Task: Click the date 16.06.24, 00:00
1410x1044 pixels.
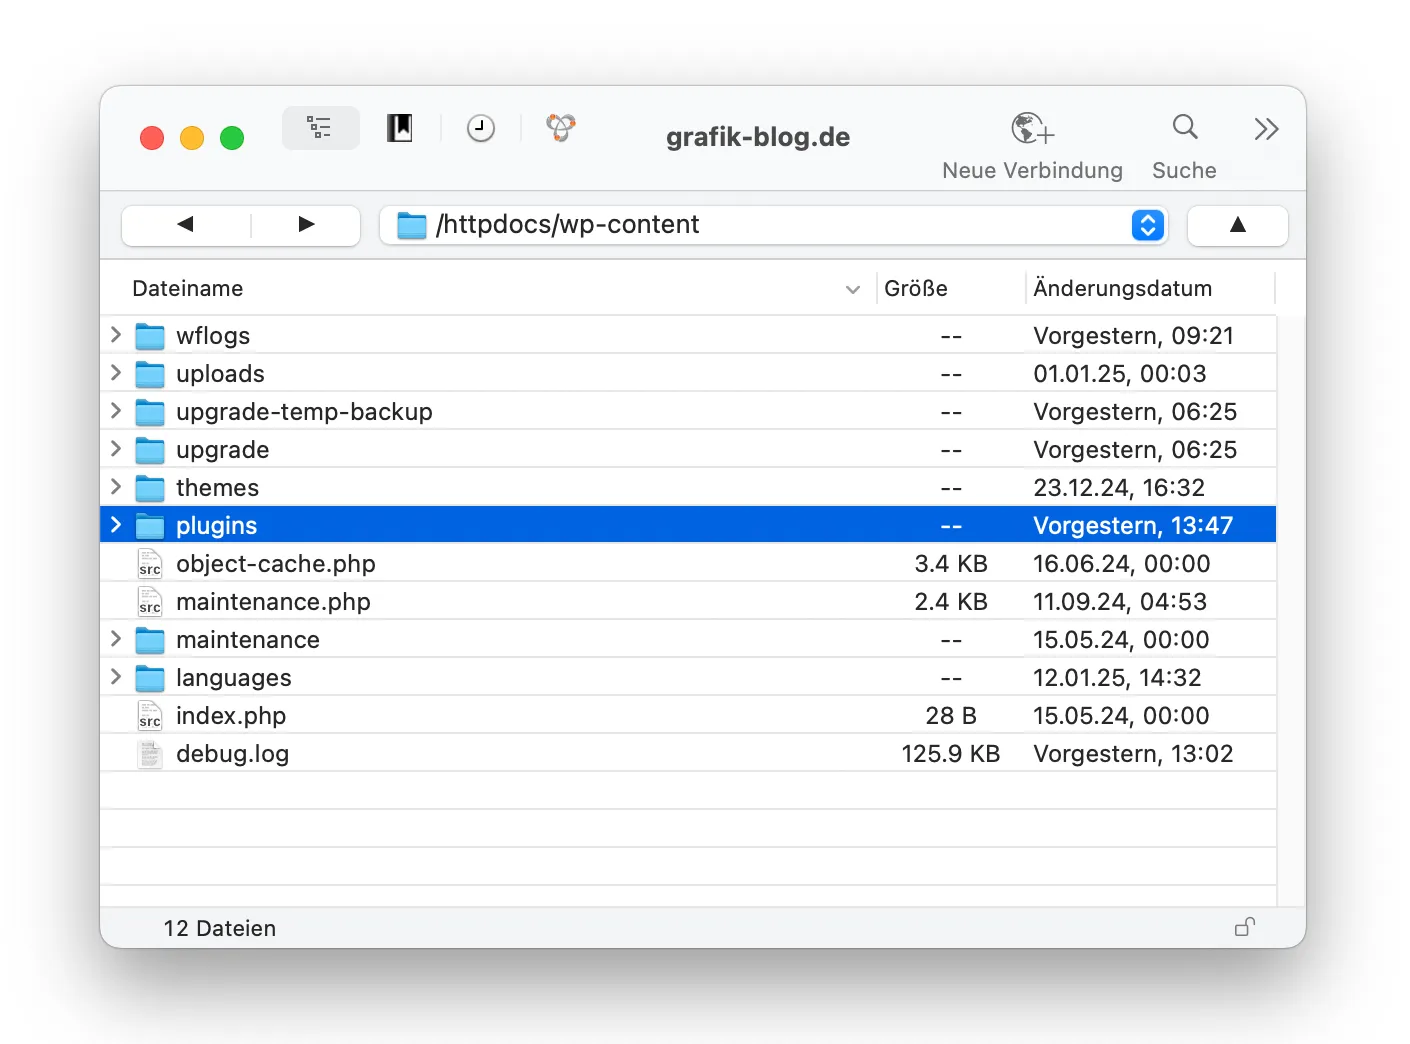Action: point(1122,564)
